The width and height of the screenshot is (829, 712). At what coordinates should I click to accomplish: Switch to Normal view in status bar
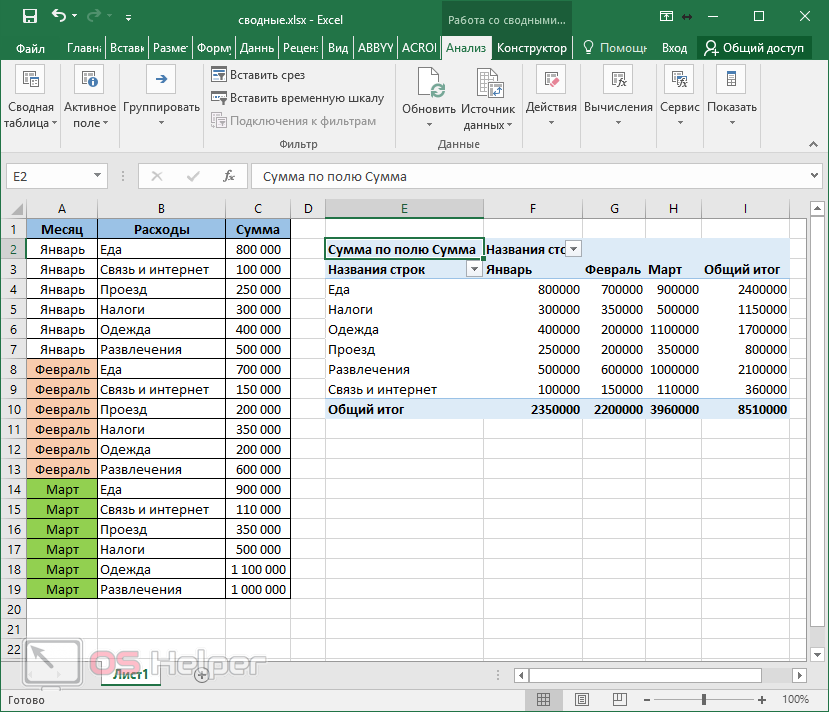pos(543,699)
